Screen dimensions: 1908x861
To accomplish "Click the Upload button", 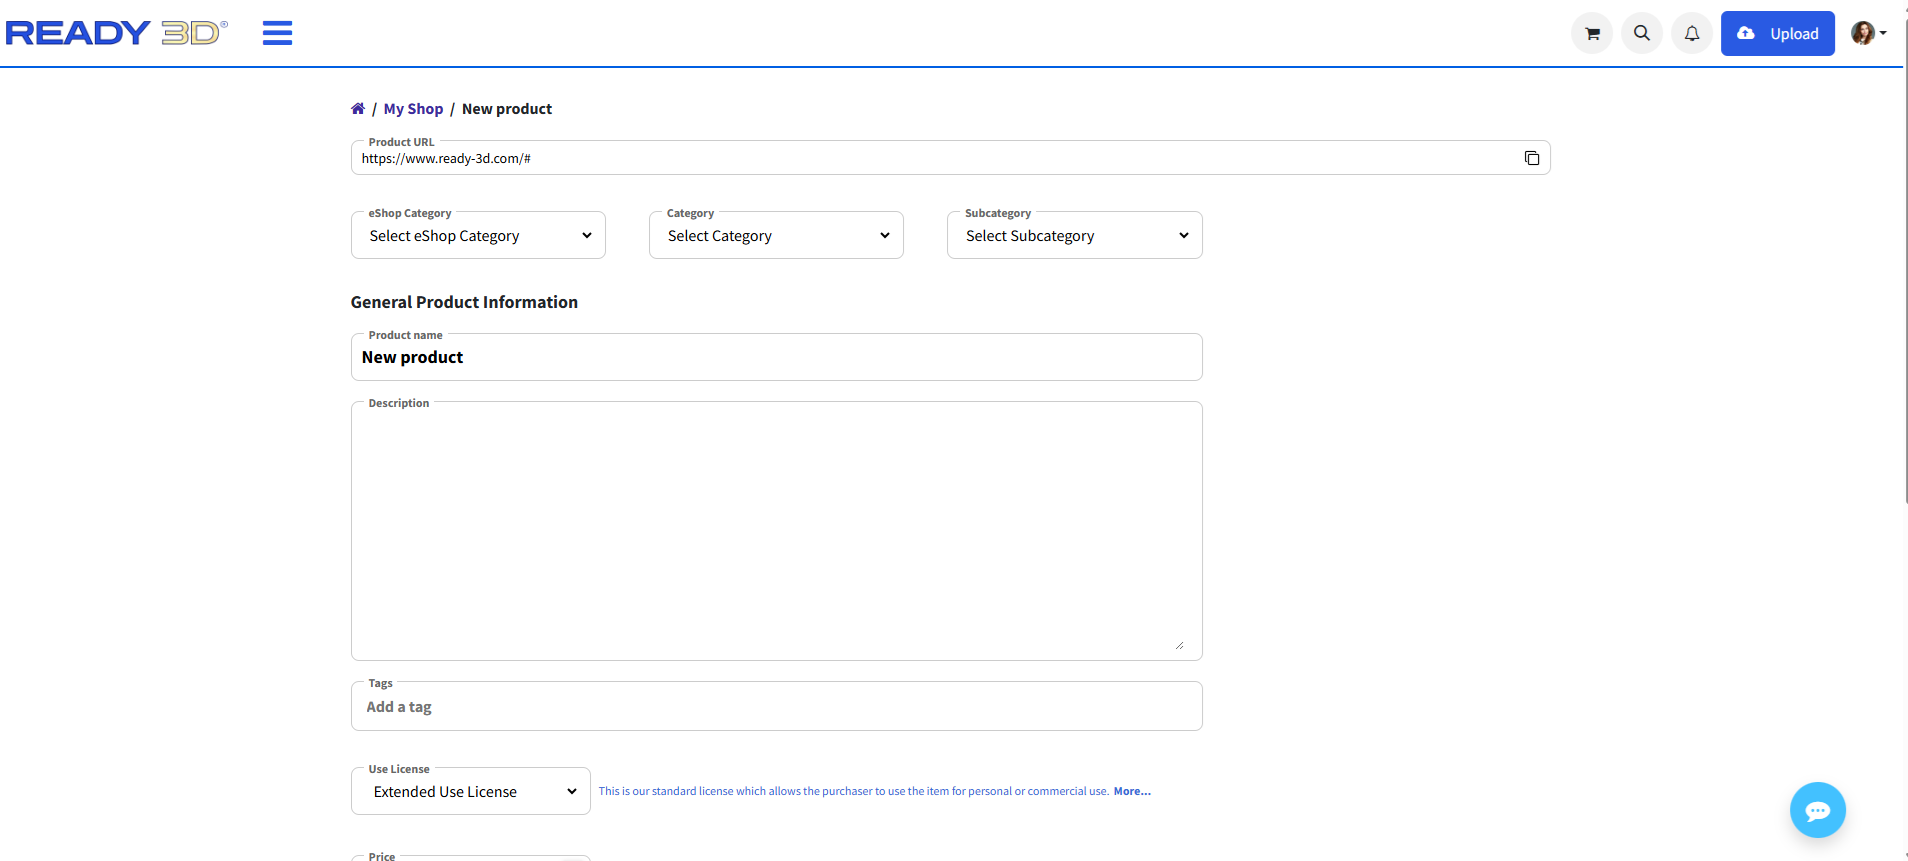I will (x=1778, y=33).
